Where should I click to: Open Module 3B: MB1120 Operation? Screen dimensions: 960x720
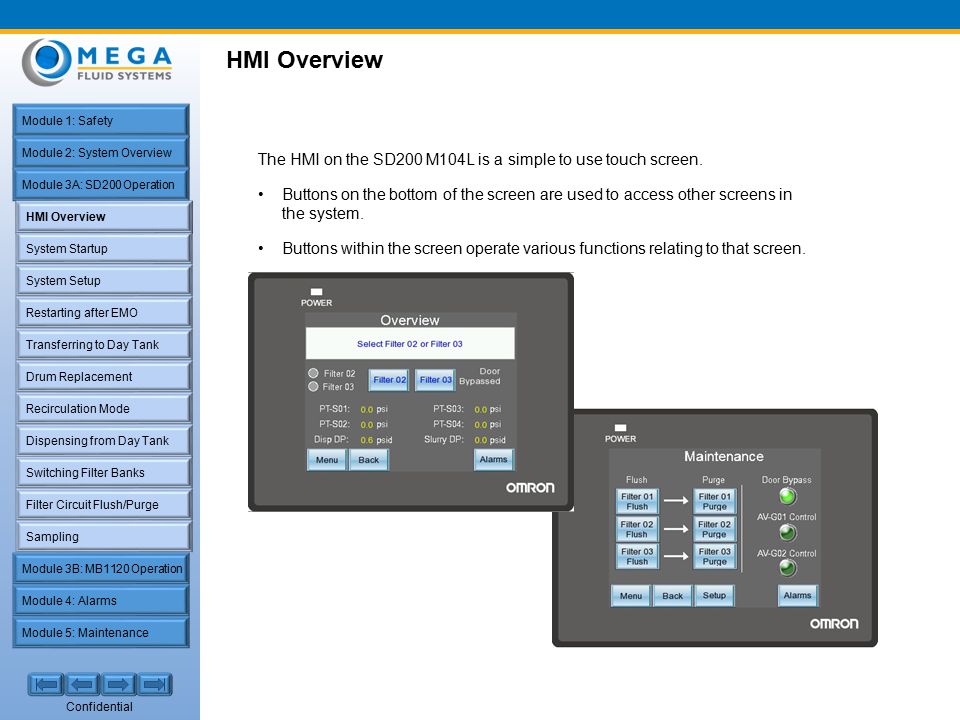(x=100, y=568)
